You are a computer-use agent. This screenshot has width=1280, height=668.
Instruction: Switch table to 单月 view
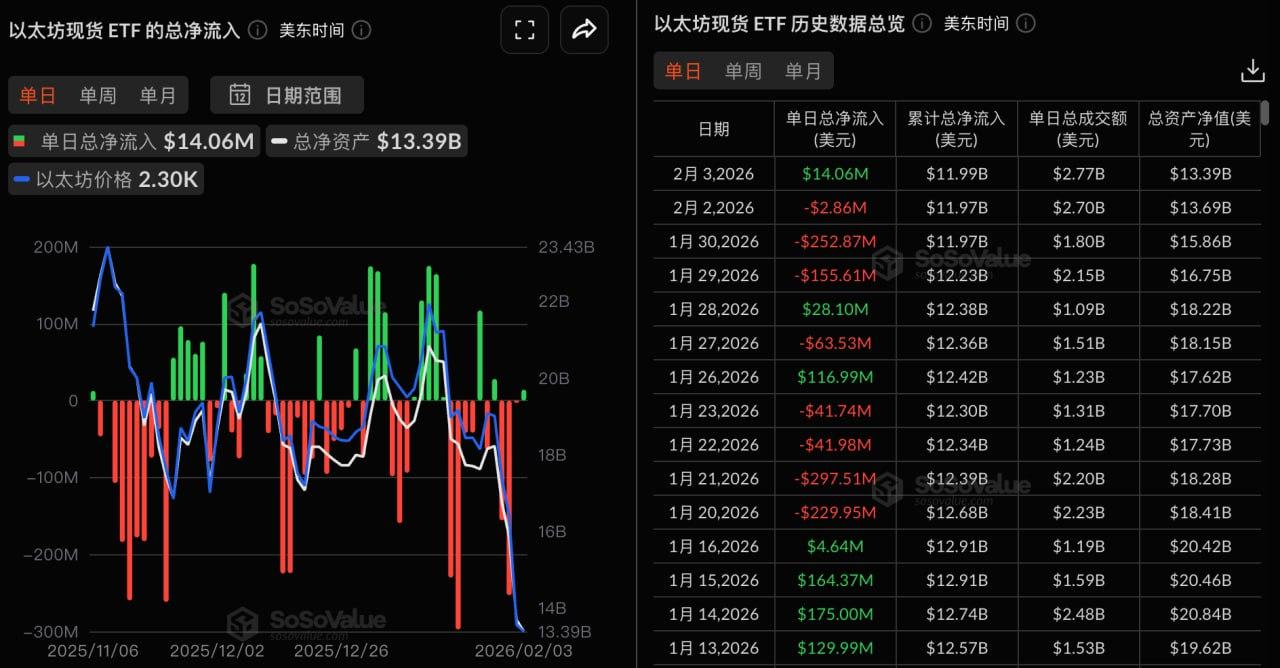click(803, 71)
